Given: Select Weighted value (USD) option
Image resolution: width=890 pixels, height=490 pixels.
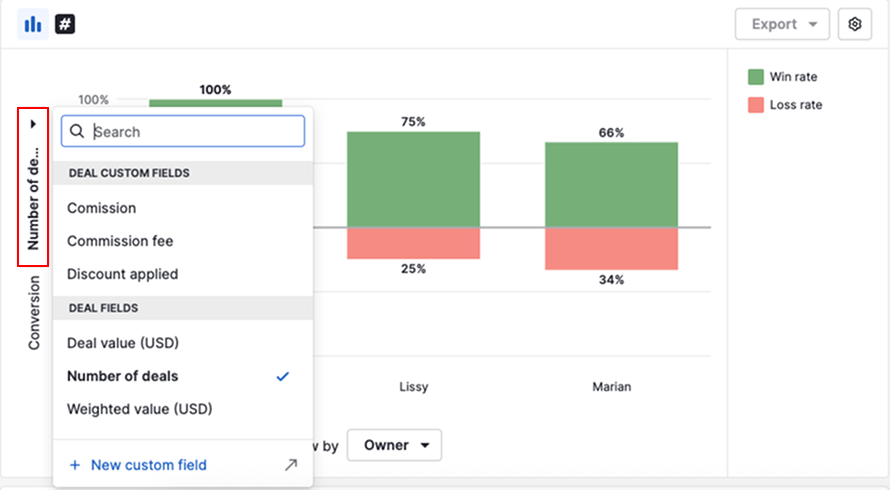Looking at the screenshot, I should point(140,409).
